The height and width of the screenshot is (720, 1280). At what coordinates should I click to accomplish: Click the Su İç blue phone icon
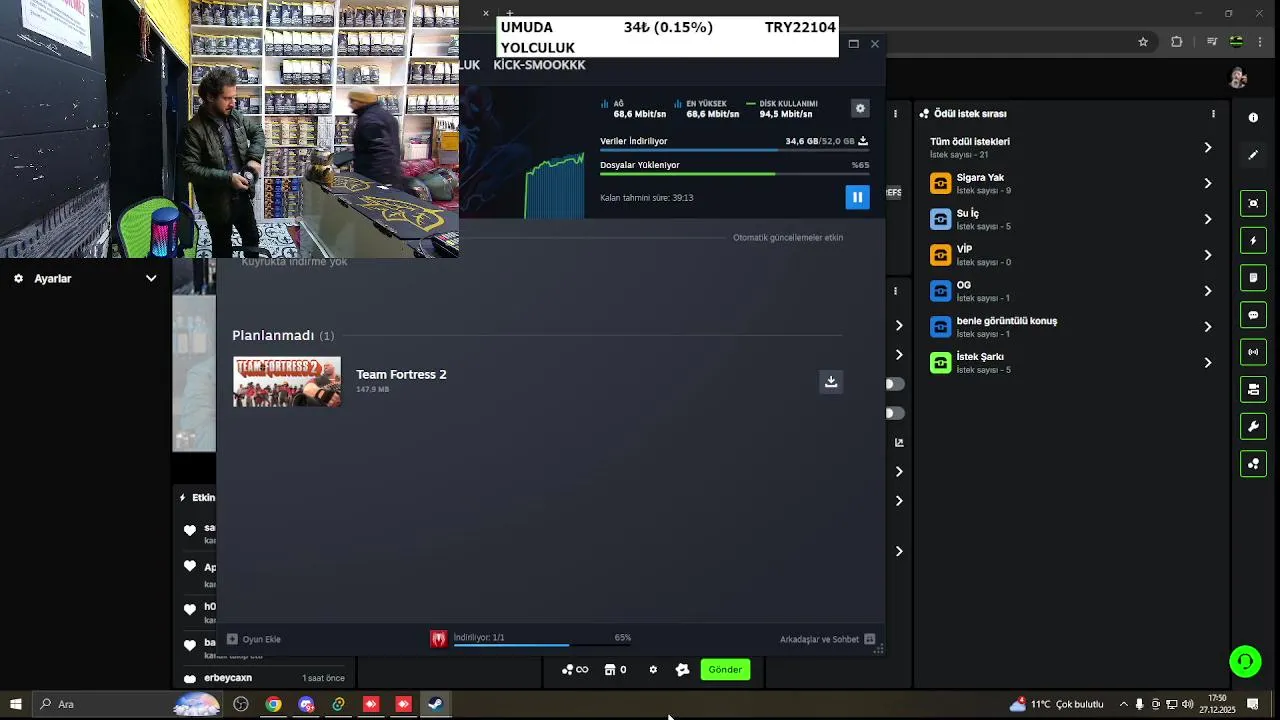[940, 219]
